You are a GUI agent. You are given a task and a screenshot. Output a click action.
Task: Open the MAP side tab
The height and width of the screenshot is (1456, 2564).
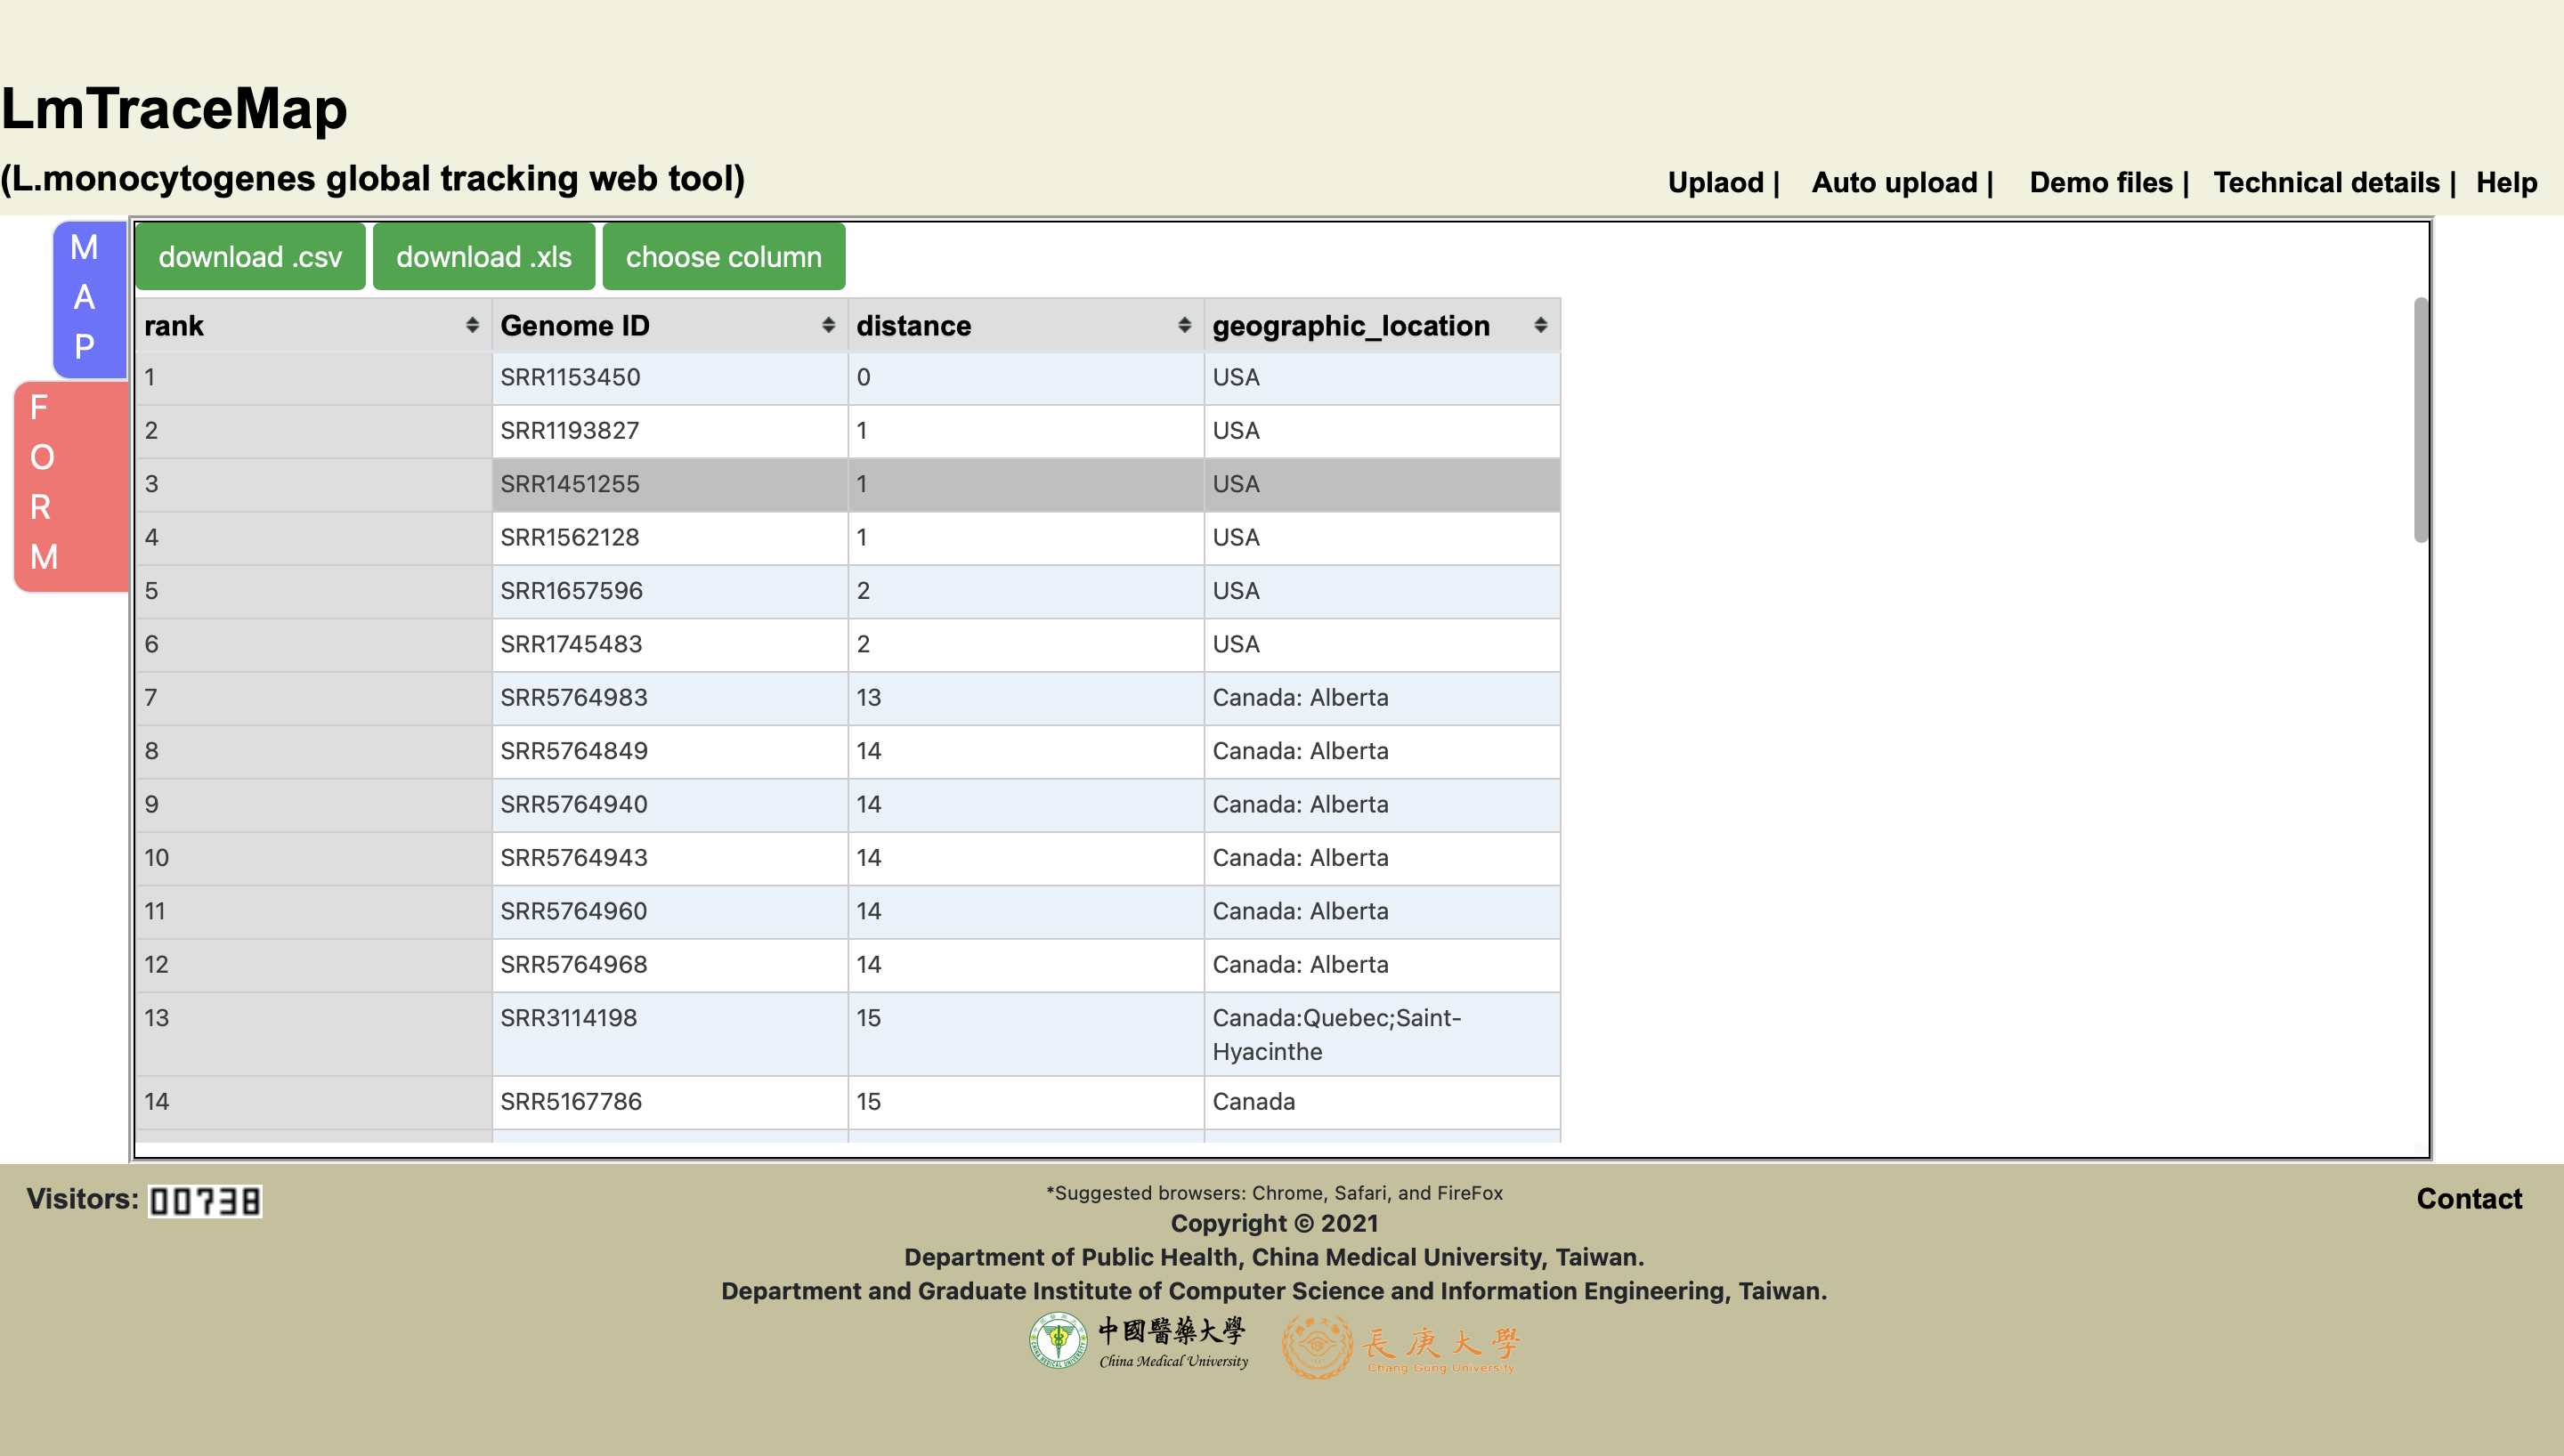(88, 298)
